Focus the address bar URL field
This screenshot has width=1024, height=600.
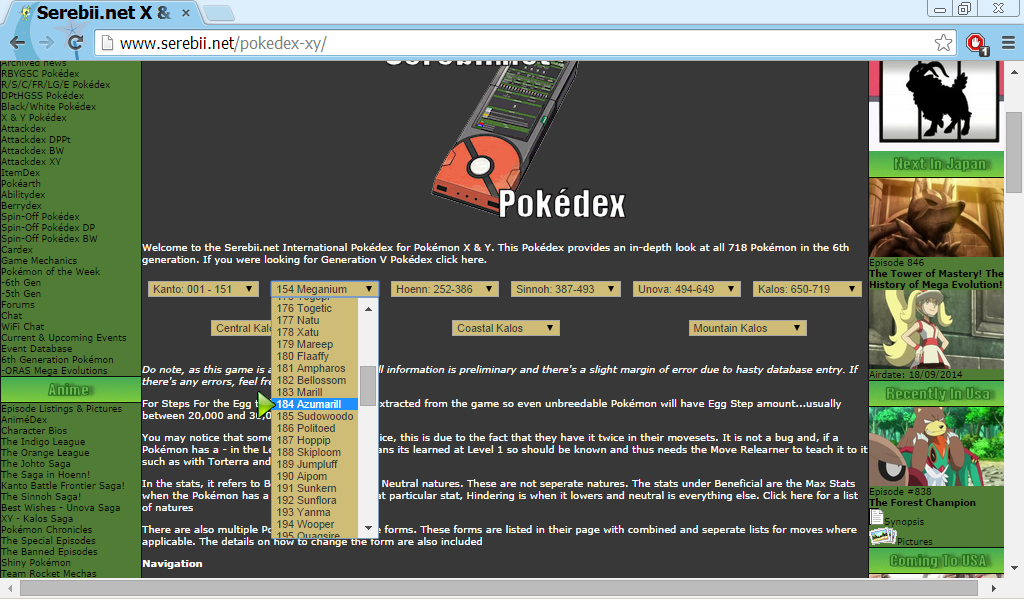pyautogui.click(x=526, y=43)
